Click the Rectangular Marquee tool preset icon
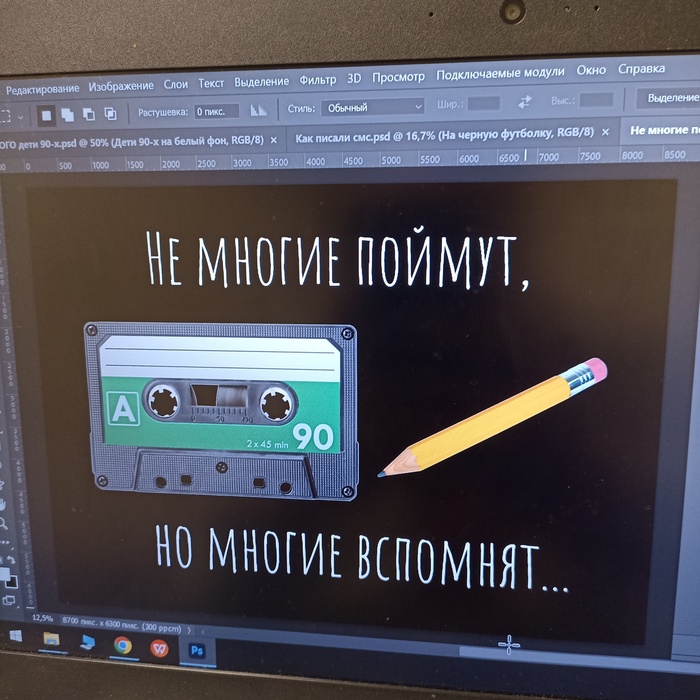This screenshot has height=700, width=700. tap(5, 117)
